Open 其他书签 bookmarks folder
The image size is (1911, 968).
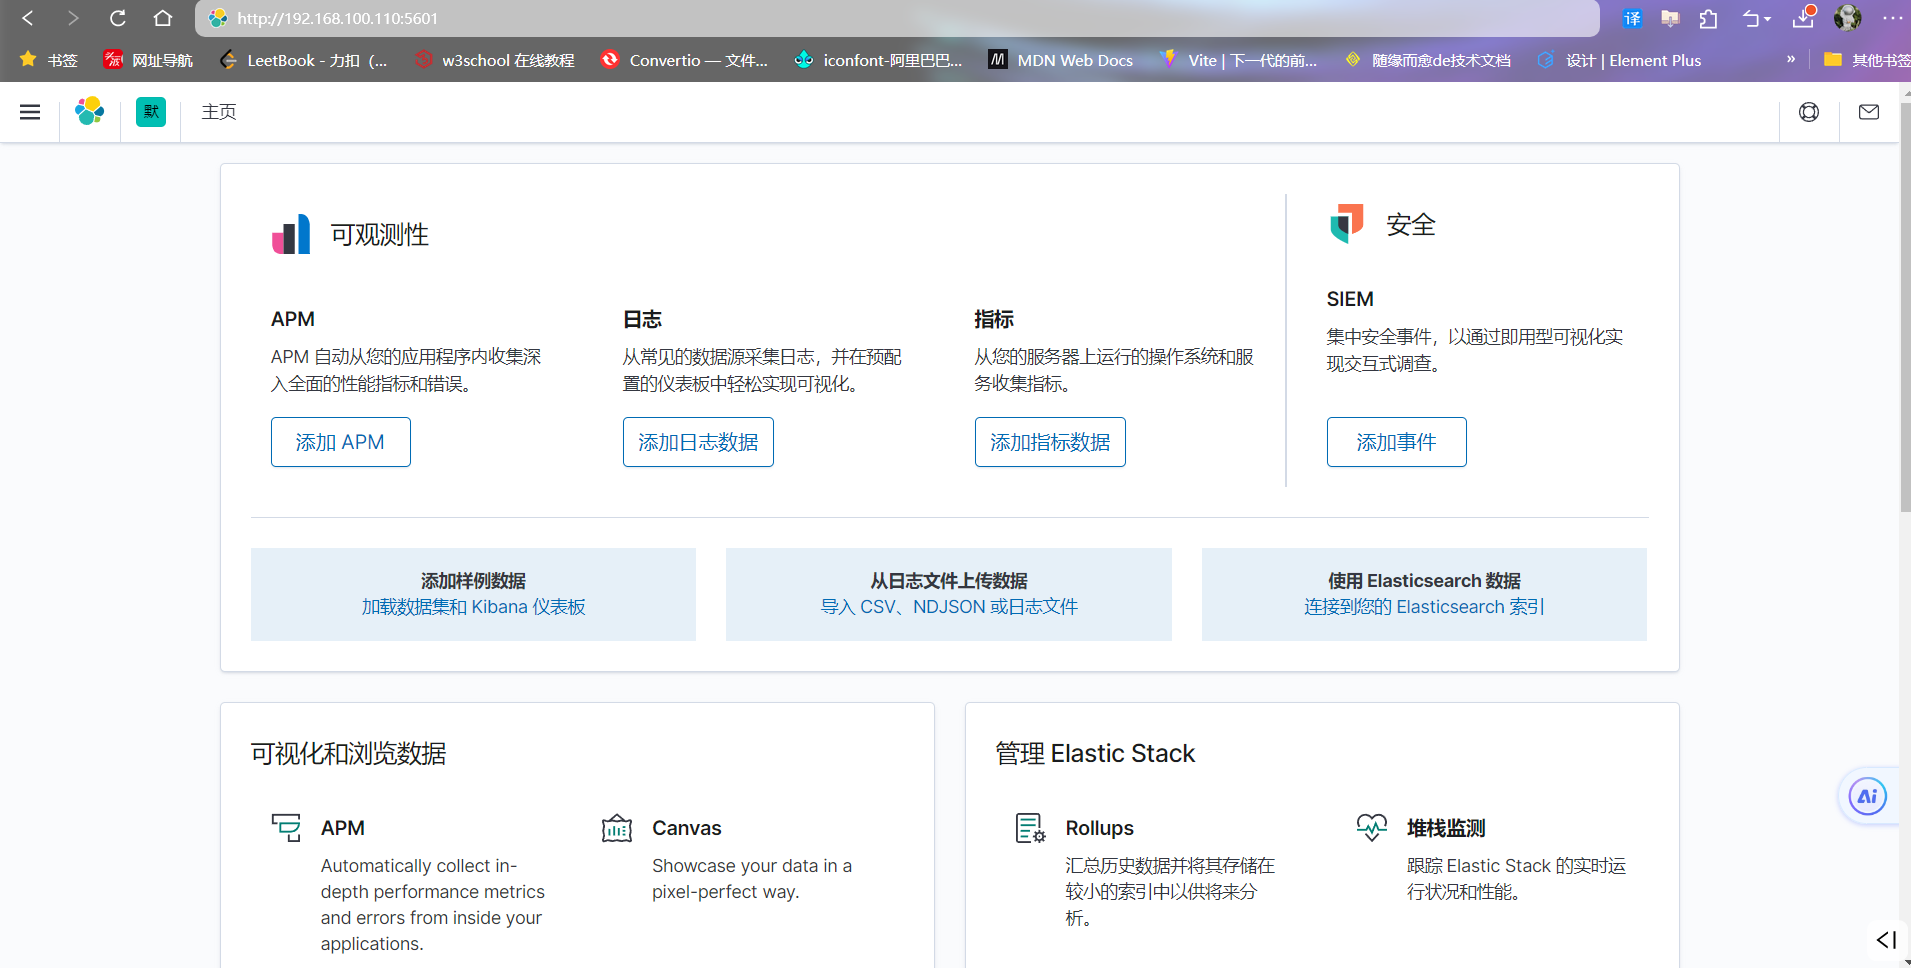point(1867,60)
